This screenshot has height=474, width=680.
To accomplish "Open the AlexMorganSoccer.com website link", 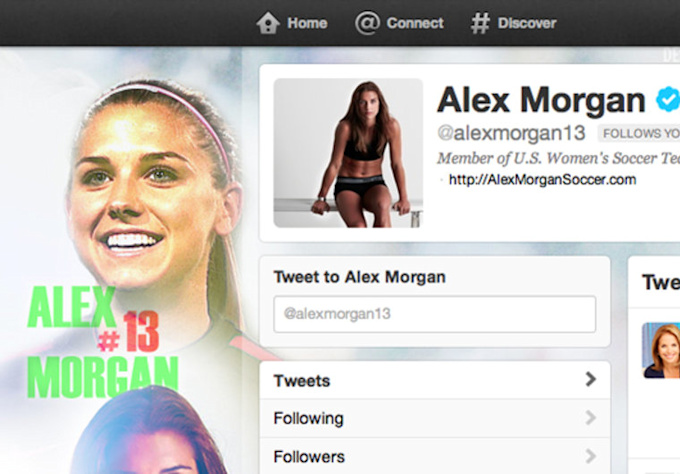I will (x=542, y=180).
